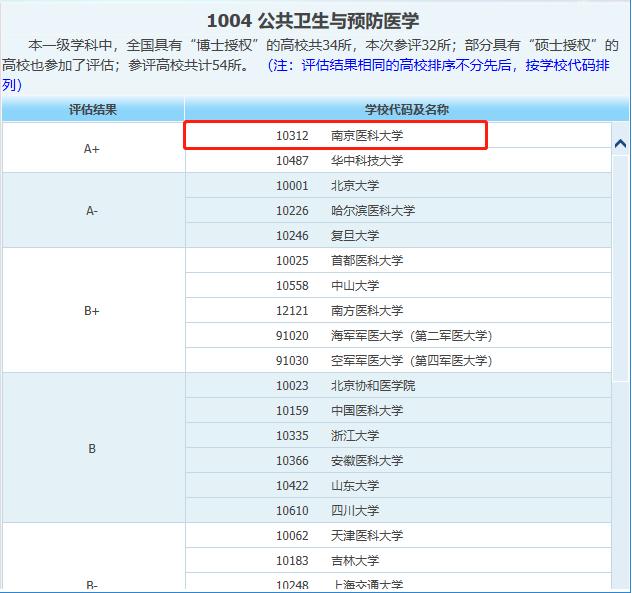Select the 首都医科大学 row
Screen dimensions: 632x593
[398, 260]
